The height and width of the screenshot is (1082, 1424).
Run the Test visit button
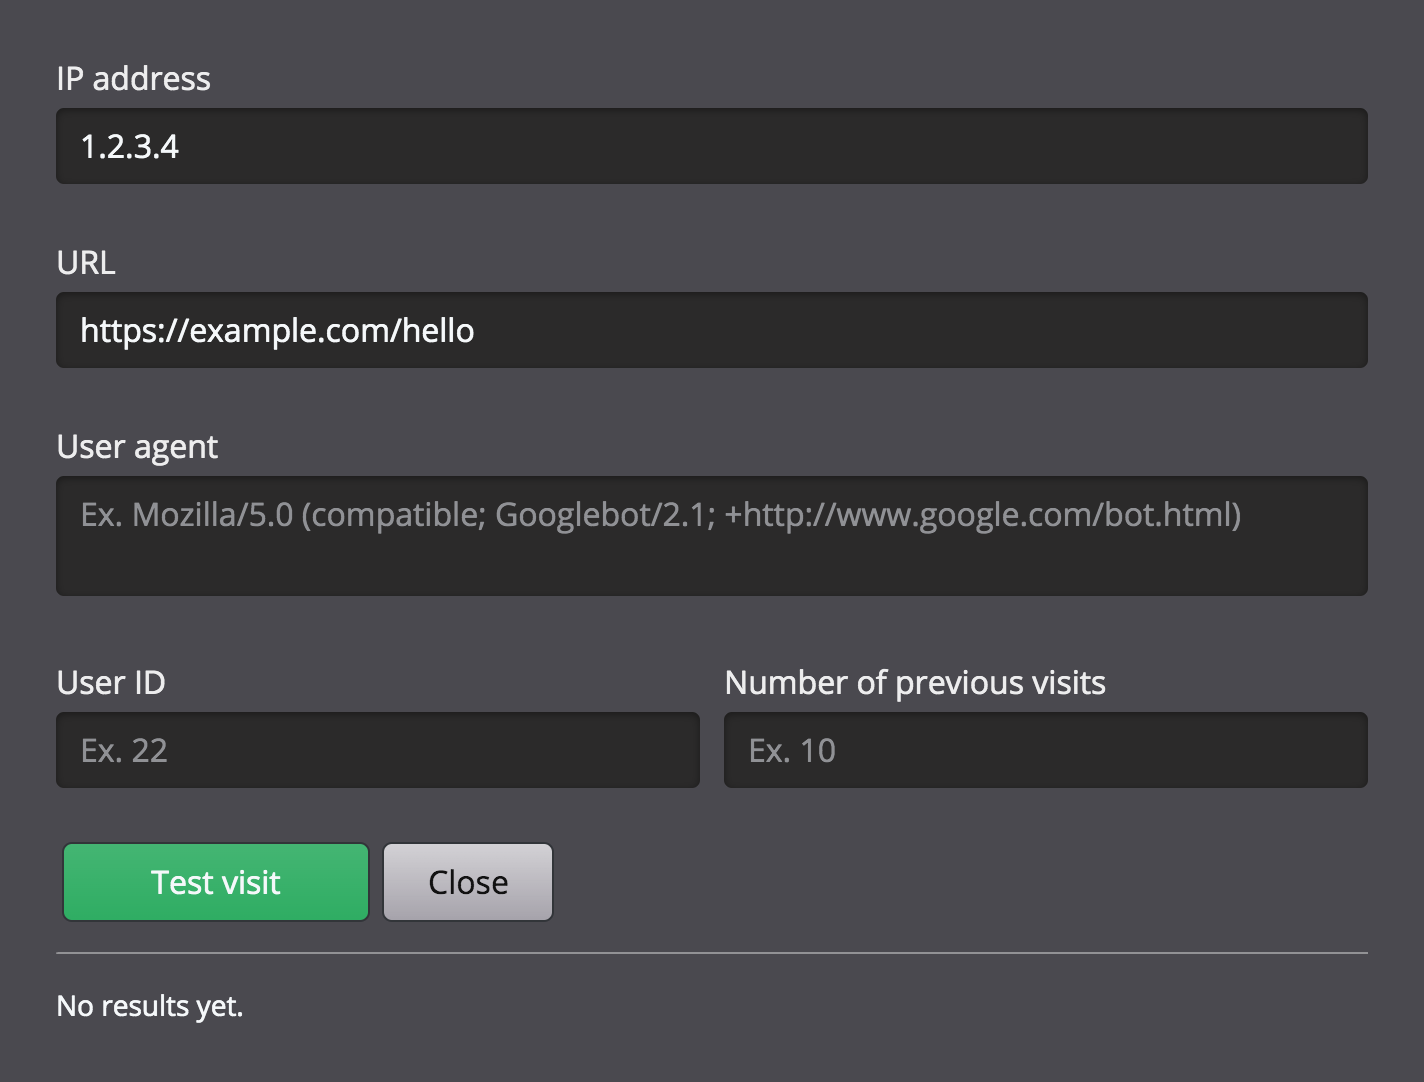point(216,882)
